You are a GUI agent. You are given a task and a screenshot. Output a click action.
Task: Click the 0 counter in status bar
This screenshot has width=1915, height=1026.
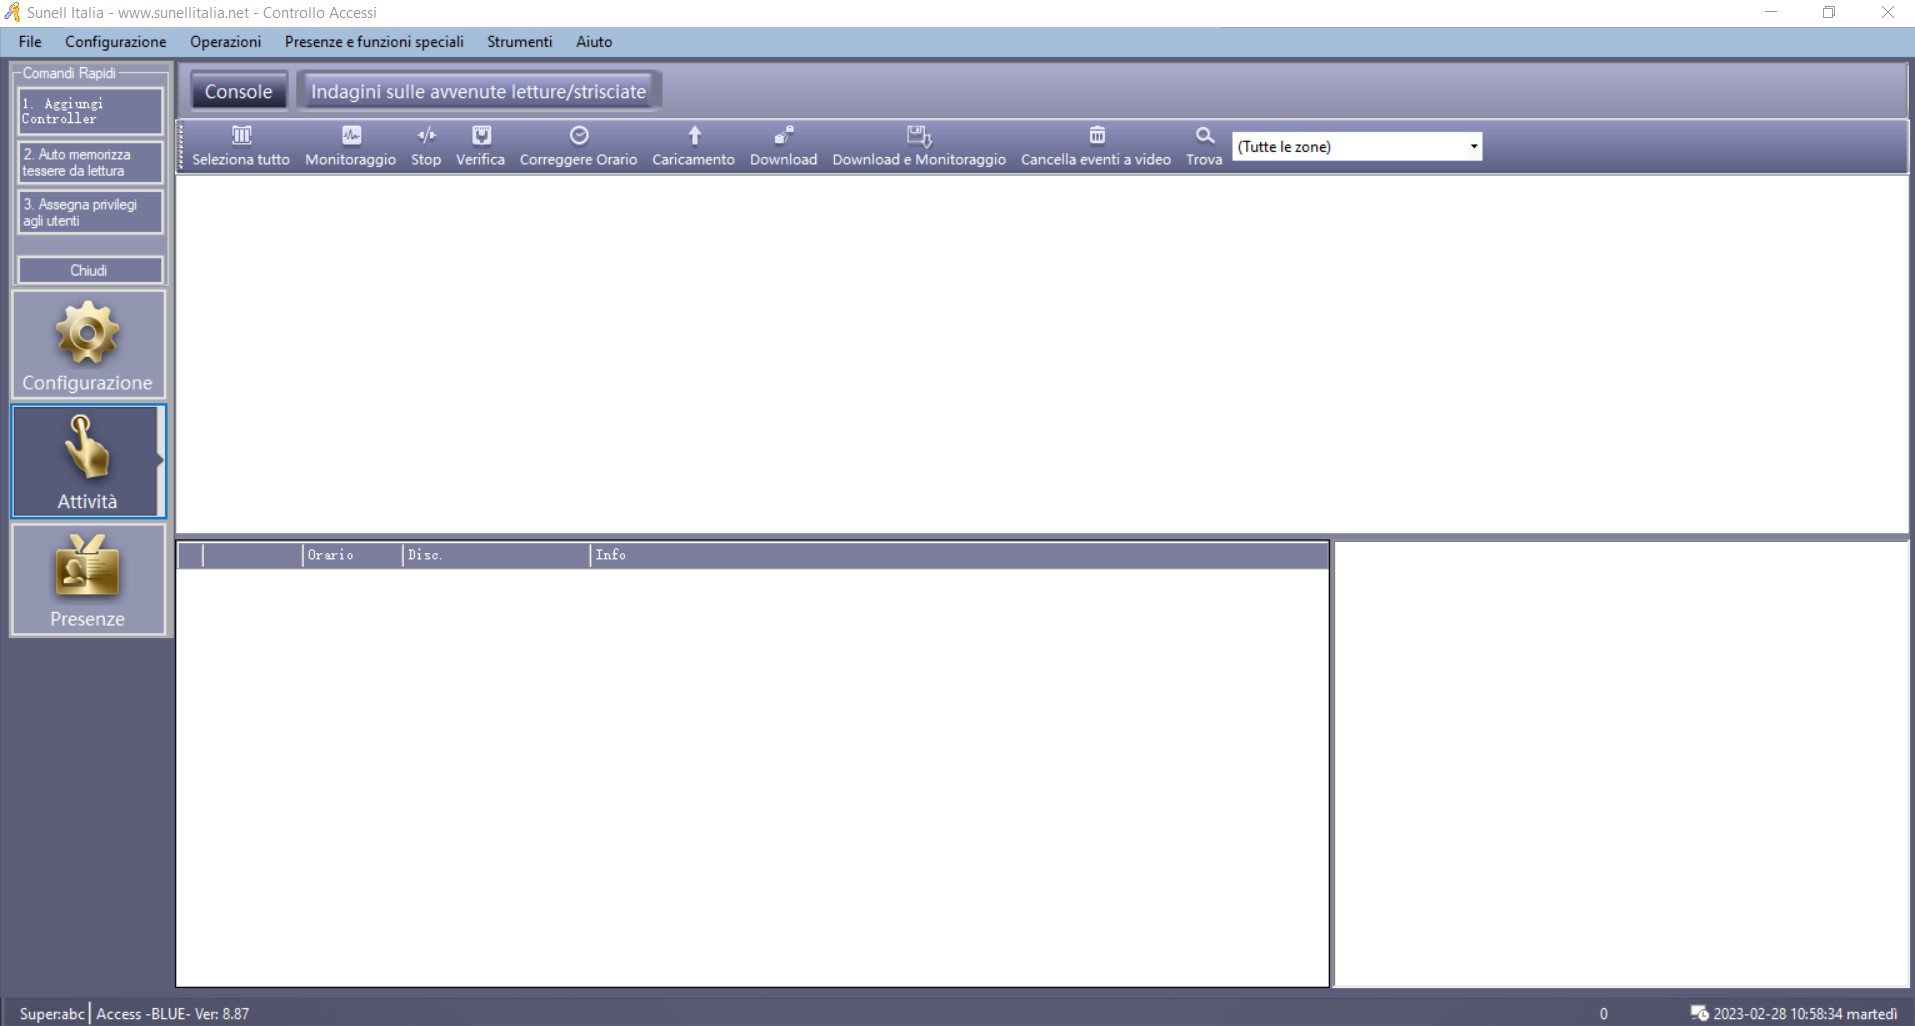pyautogui.click(x=1604, y=1014)
